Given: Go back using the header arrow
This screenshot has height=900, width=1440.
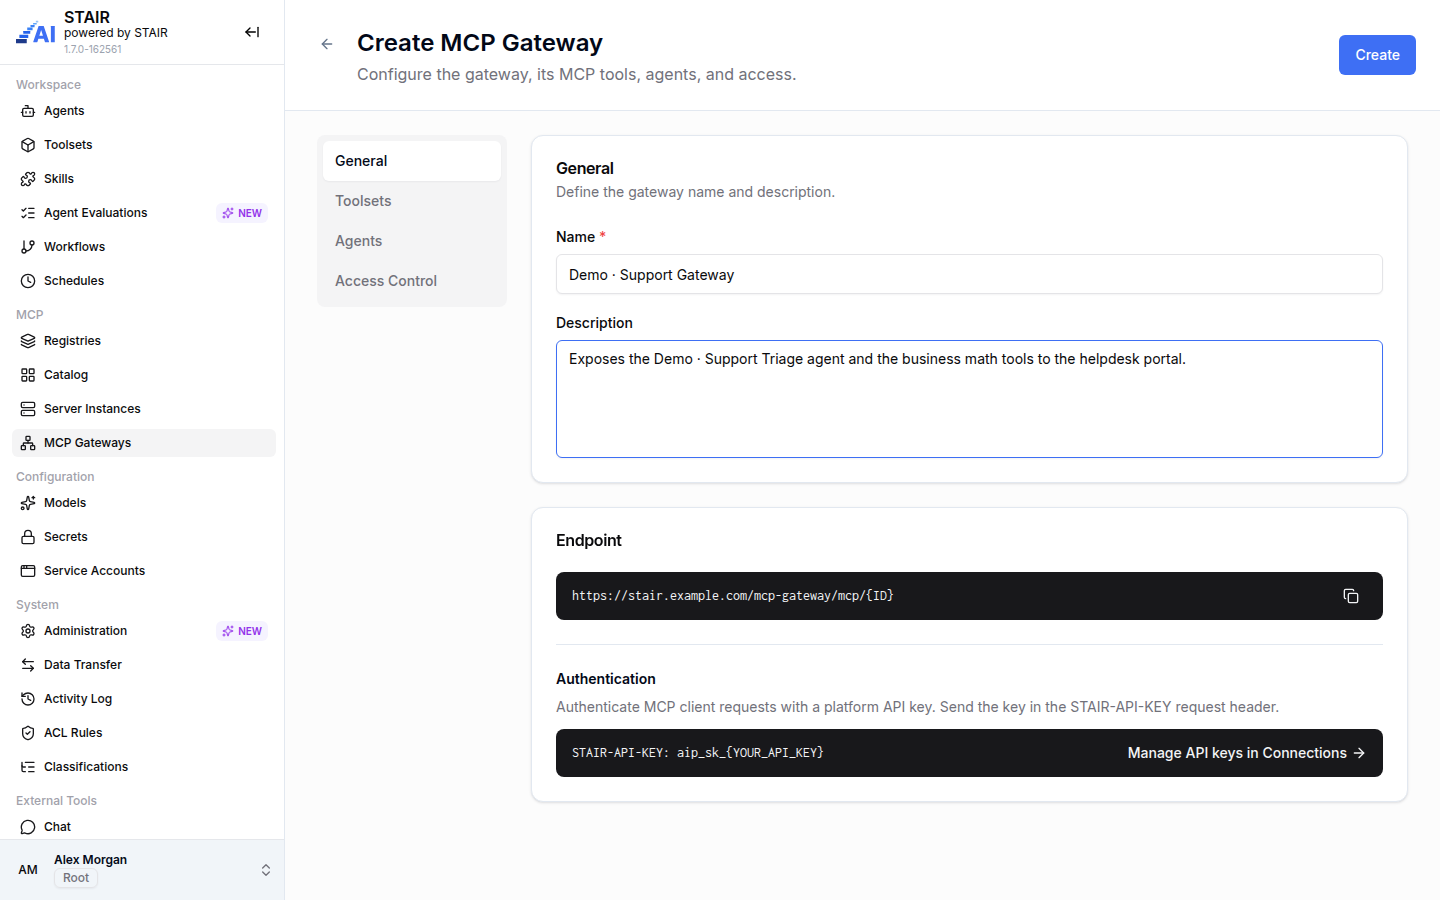Looking at the screenshot, I should pos(327,44).
